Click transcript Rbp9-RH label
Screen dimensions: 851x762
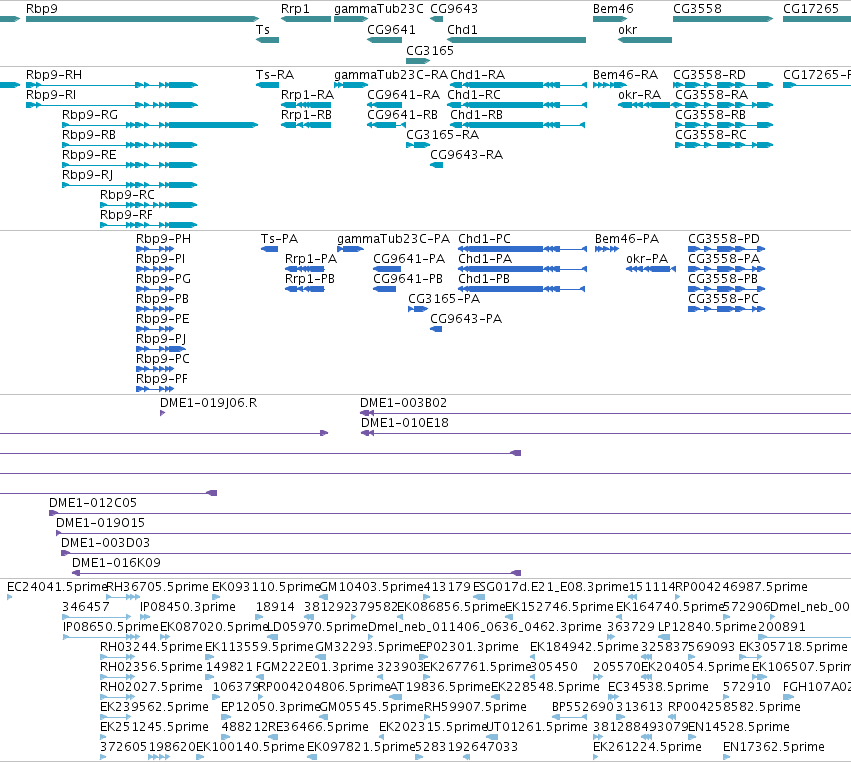coord(54,74)
